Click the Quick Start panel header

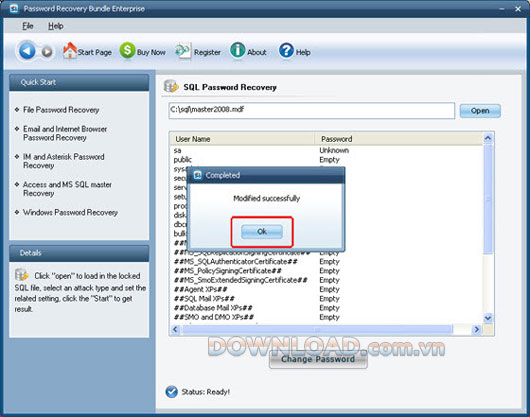79,82
